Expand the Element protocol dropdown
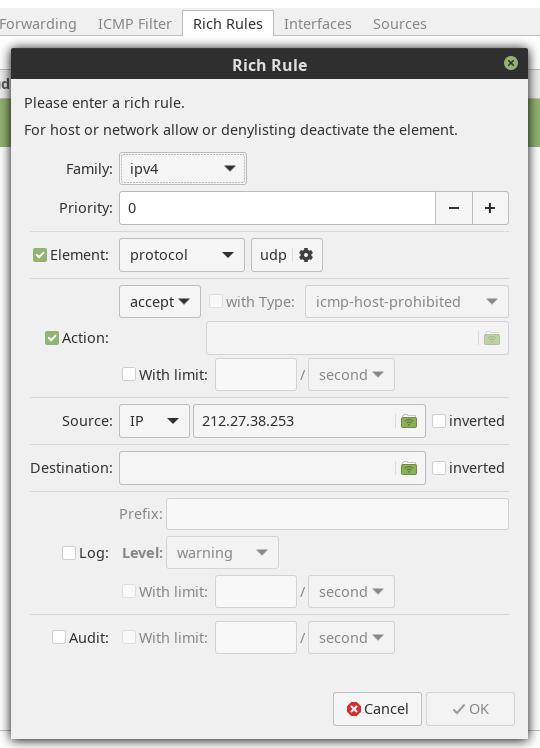 [x=182, y=255]
